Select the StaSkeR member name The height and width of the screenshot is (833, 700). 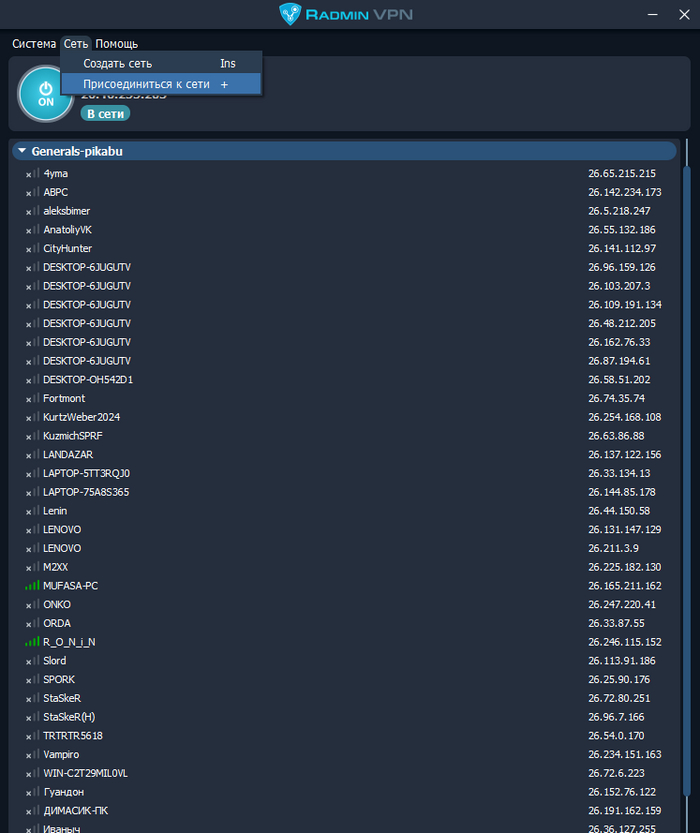click(62, 698)
